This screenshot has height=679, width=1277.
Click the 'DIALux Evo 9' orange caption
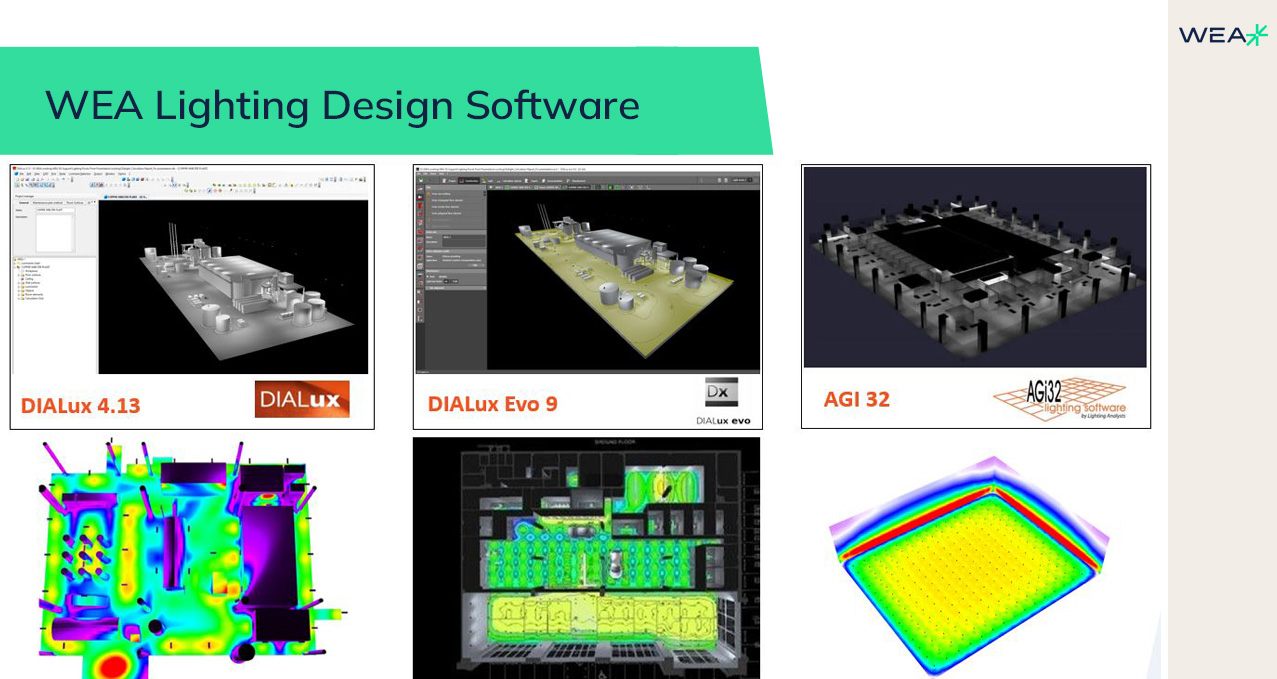pos(493,404)
